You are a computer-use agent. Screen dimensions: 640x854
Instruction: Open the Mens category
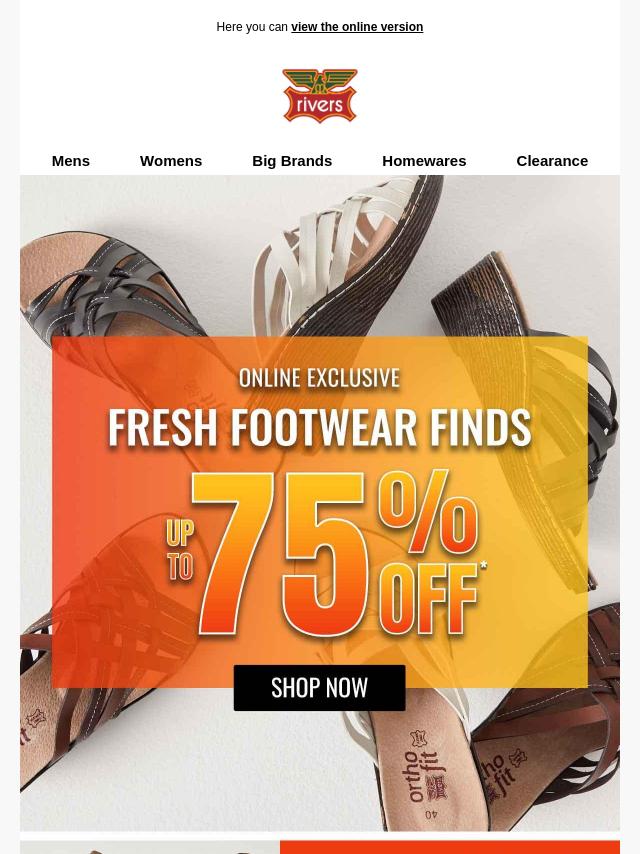coord(71,161)
